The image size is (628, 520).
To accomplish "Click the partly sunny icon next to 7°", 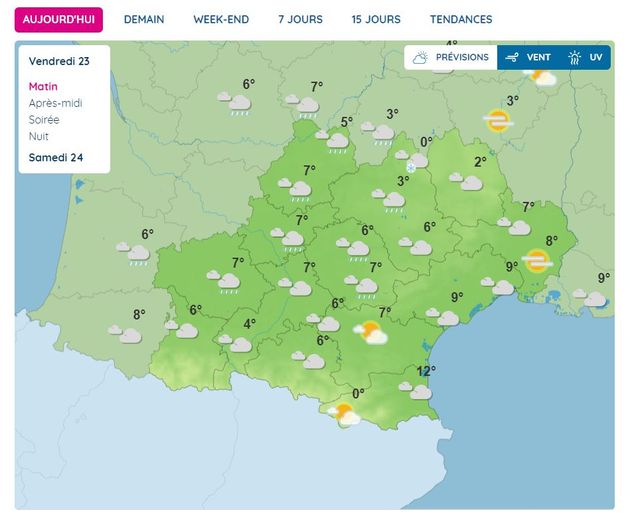I will click(374, 333).
